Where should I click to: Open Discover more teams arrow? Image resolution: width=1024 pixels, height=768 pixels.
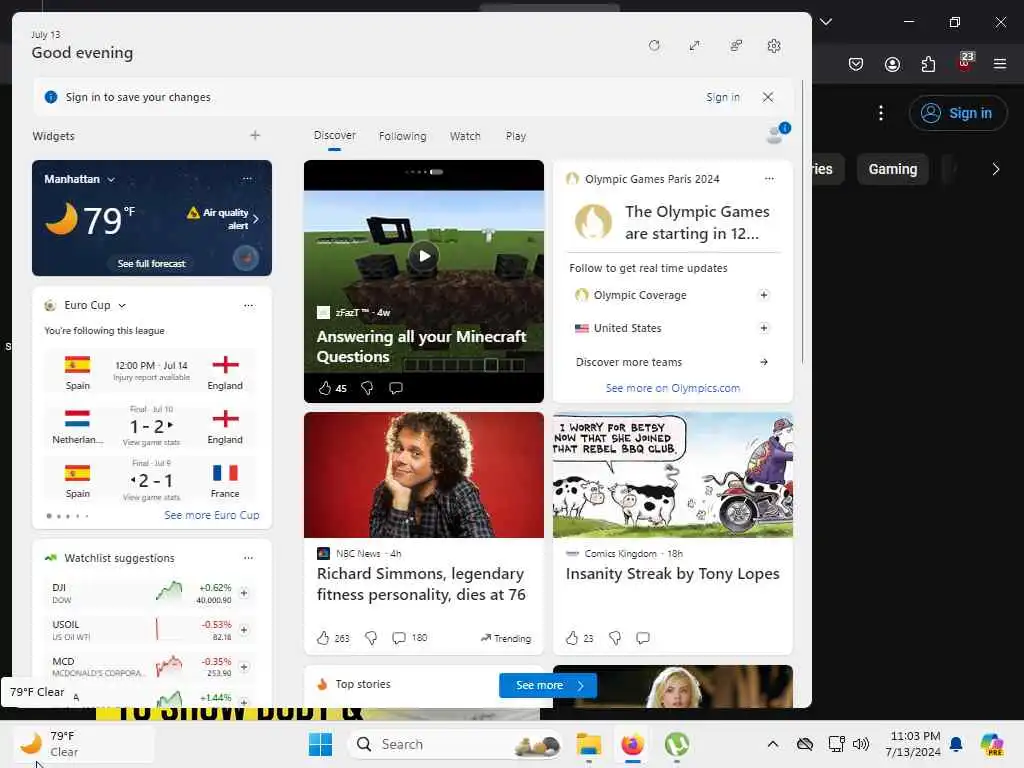click(x=763, y=362)
